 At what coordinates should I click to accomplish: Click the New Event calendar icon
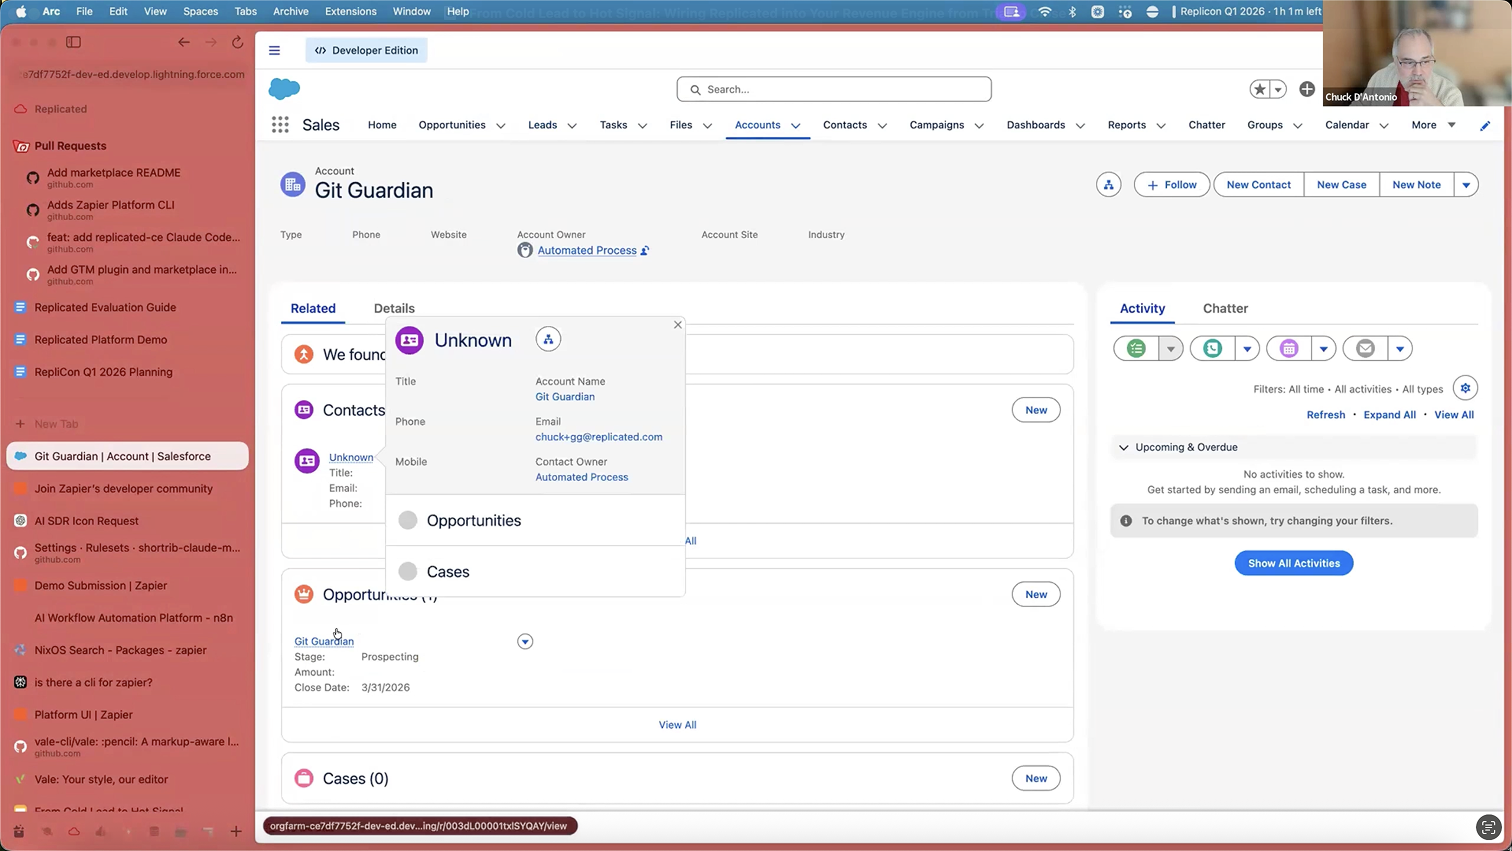1289,348
